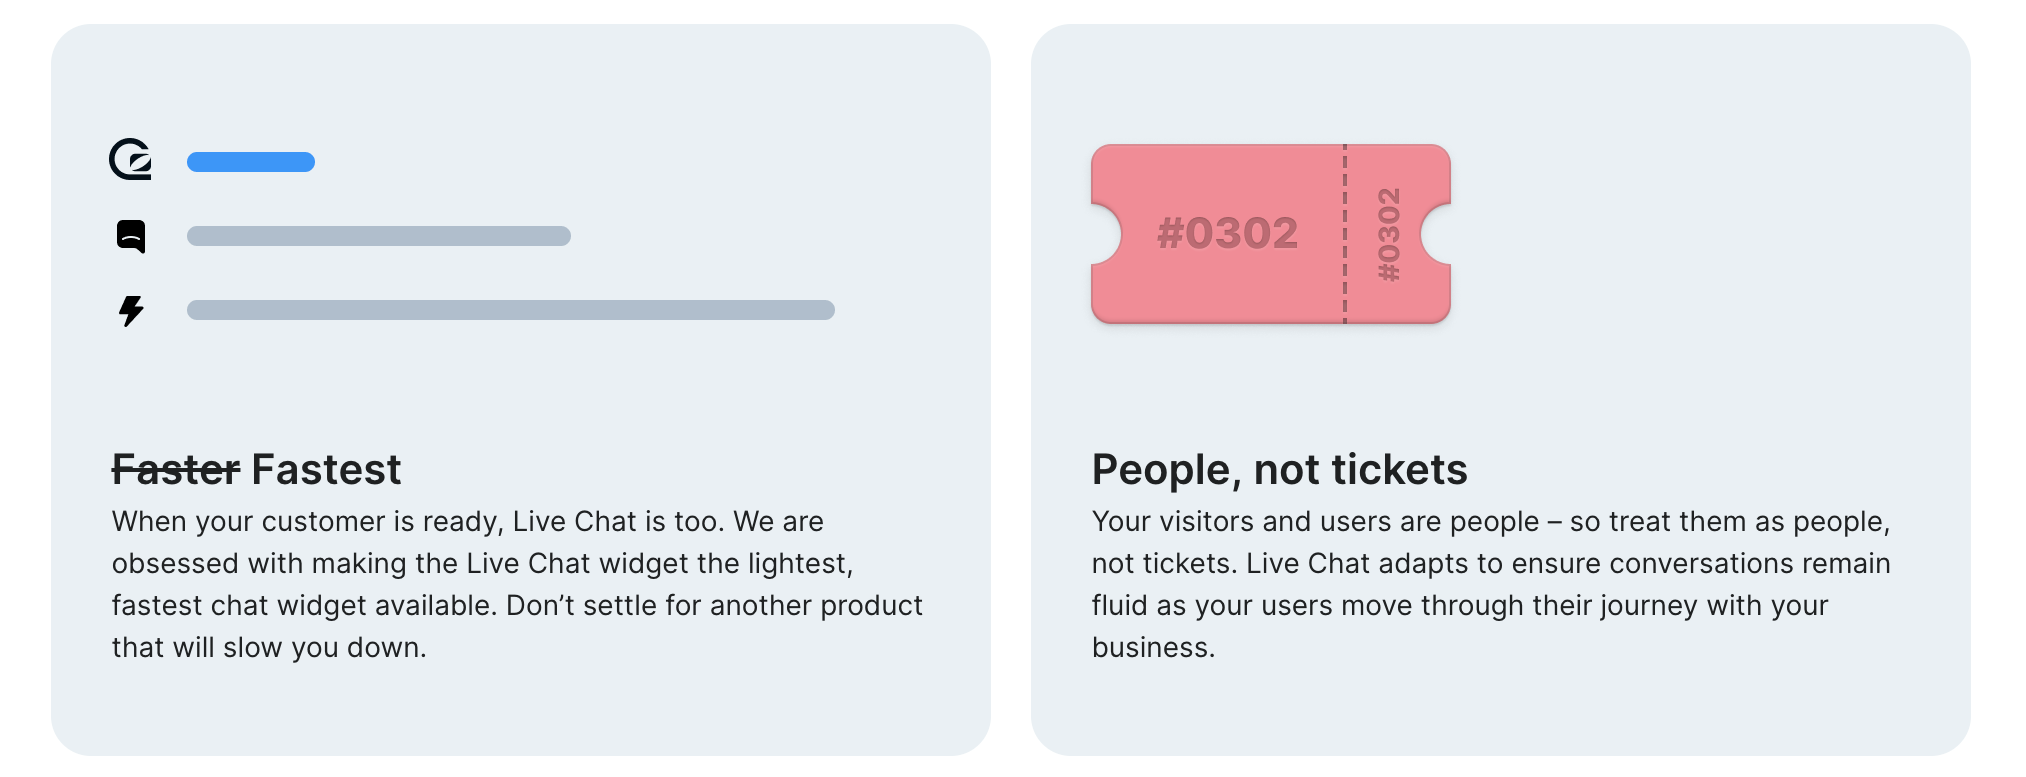
Task: Click the short blue speed bar
Action: coord(251,162)
